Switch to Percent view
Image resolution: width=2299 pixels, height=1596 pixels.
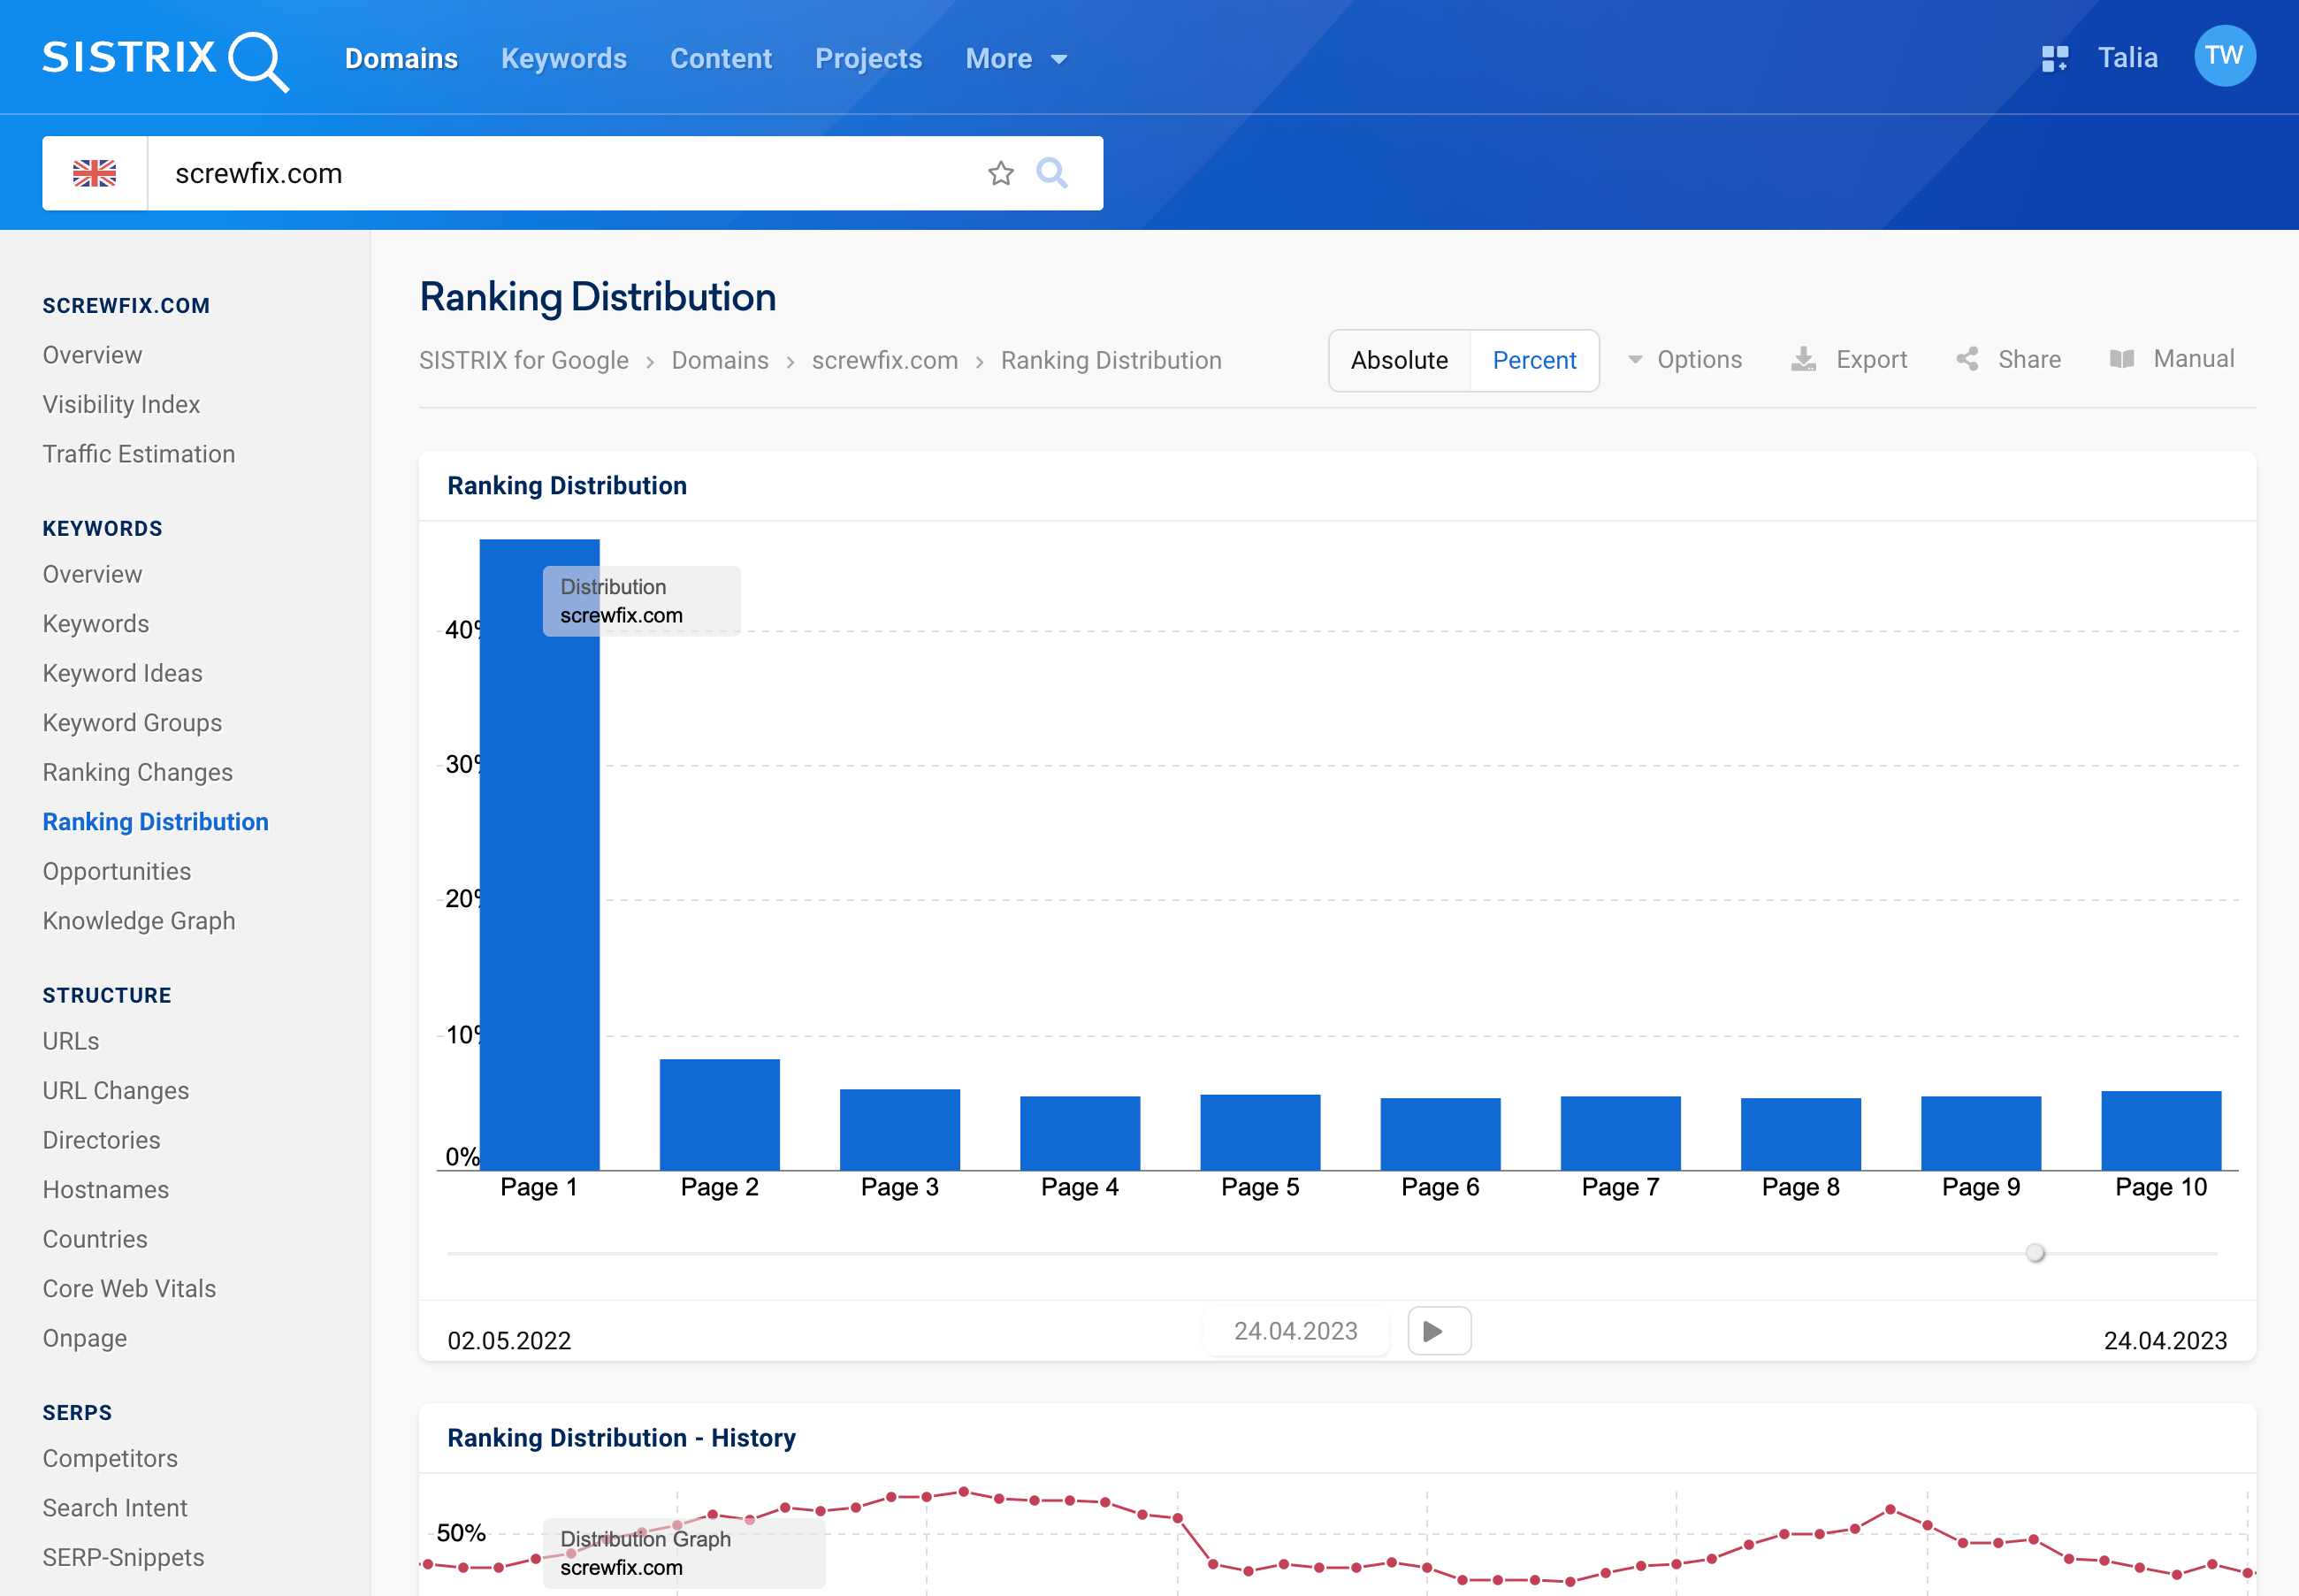1534,360
